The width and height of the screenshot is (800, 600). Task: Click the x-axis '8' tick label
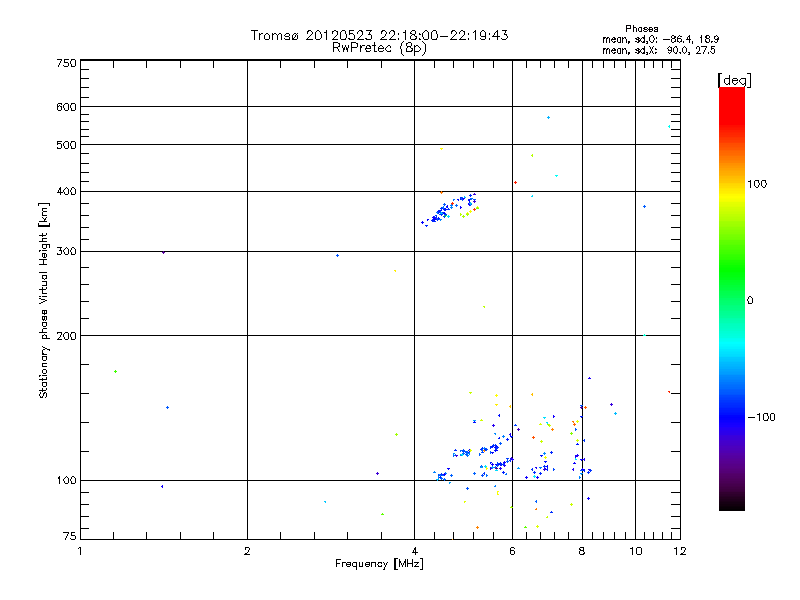point(582,551)
